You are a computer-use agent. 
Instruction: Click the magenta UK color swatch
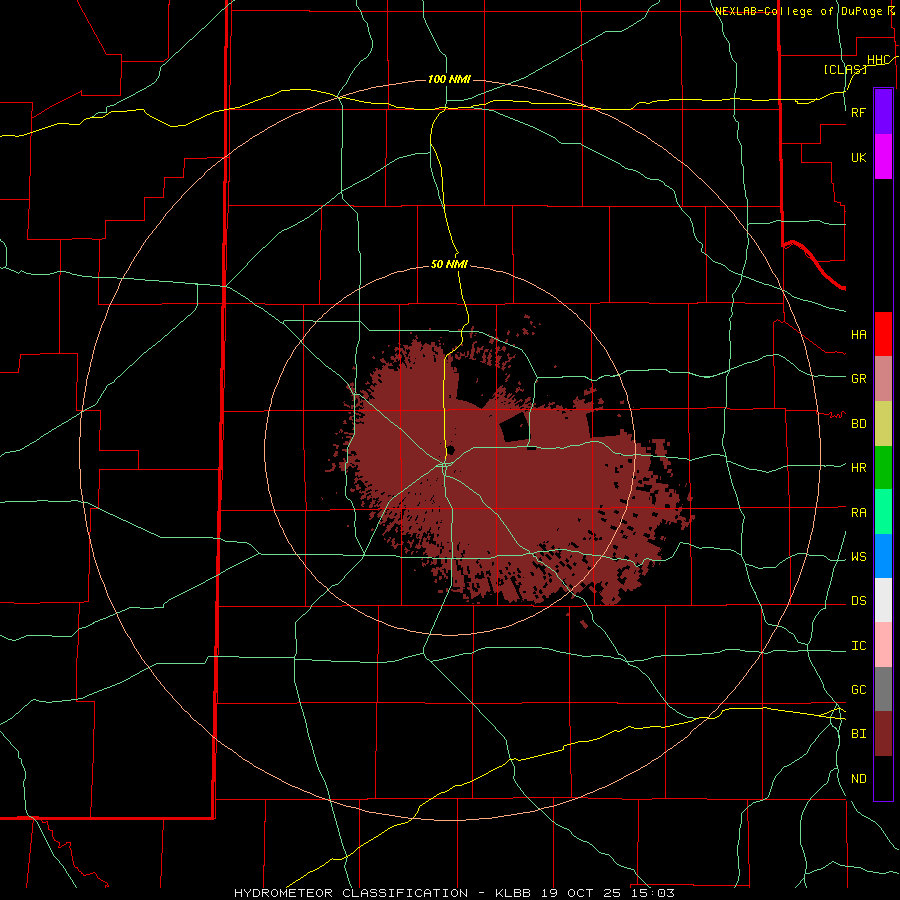[883, 157]
